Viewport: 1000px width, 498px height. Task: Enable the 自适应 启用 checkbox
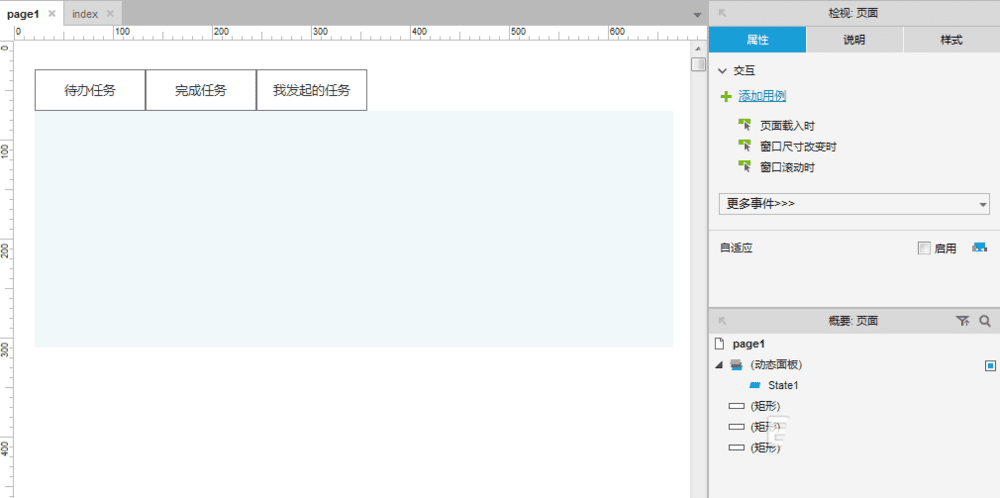pyautogui.click(x=924, y=249)
